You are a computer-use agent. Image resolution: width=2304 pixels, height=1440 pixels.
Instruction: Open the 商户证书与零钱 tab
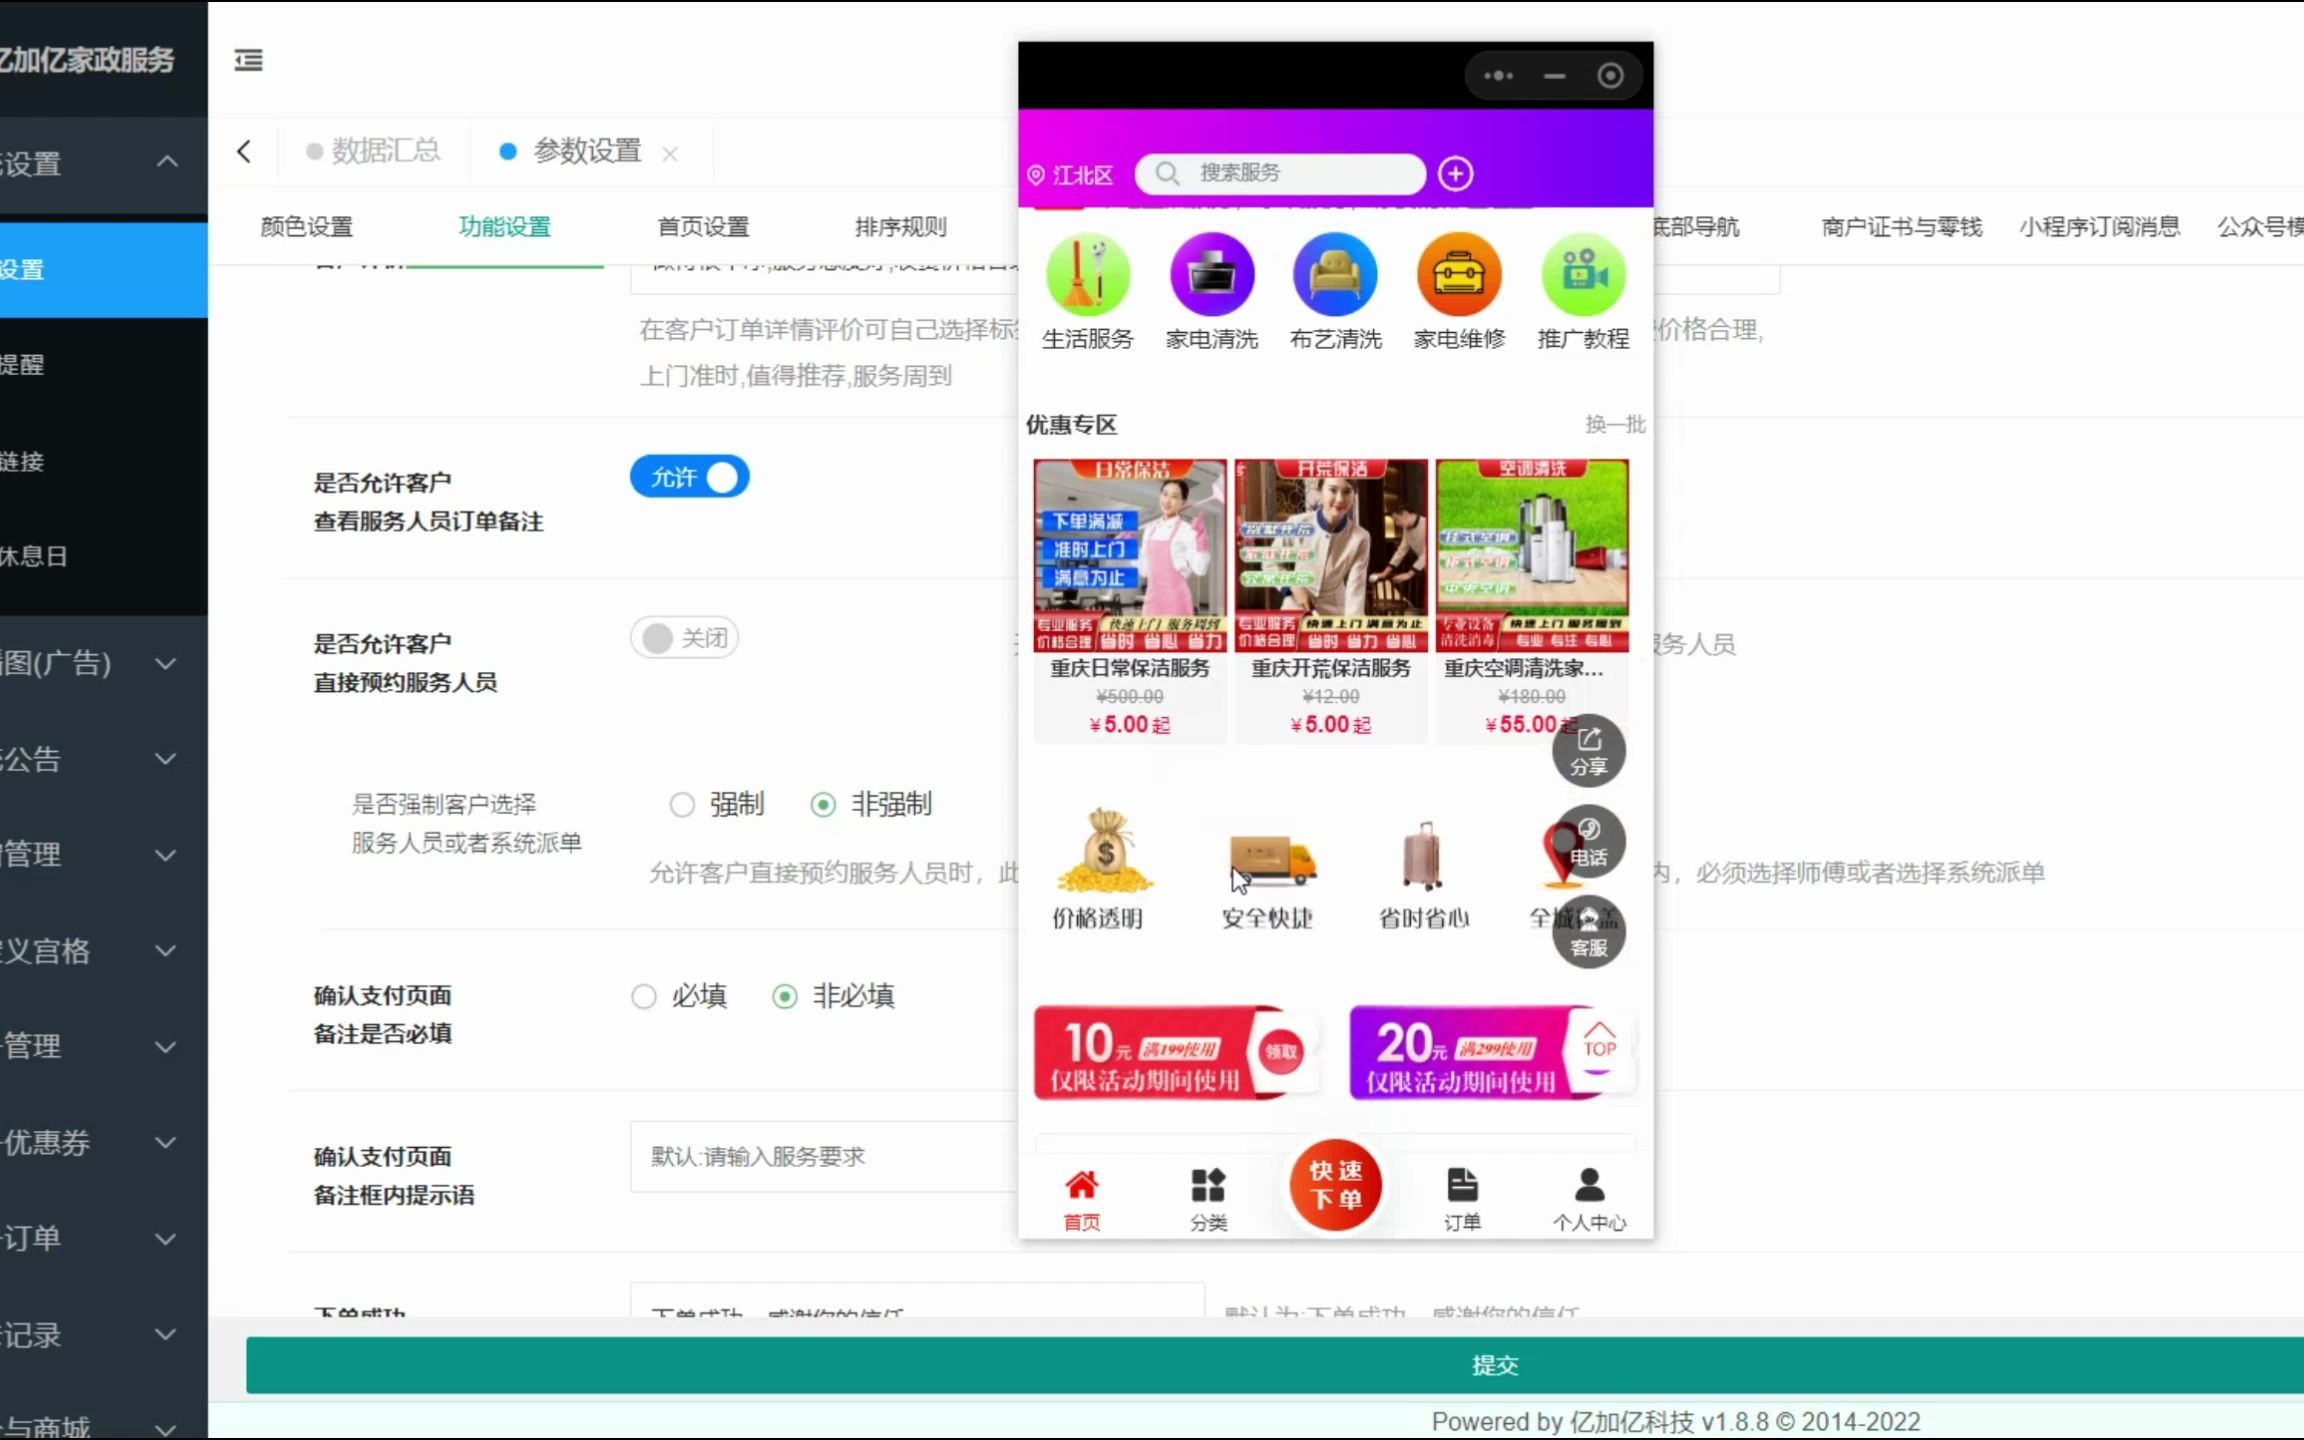(1901, 227)
